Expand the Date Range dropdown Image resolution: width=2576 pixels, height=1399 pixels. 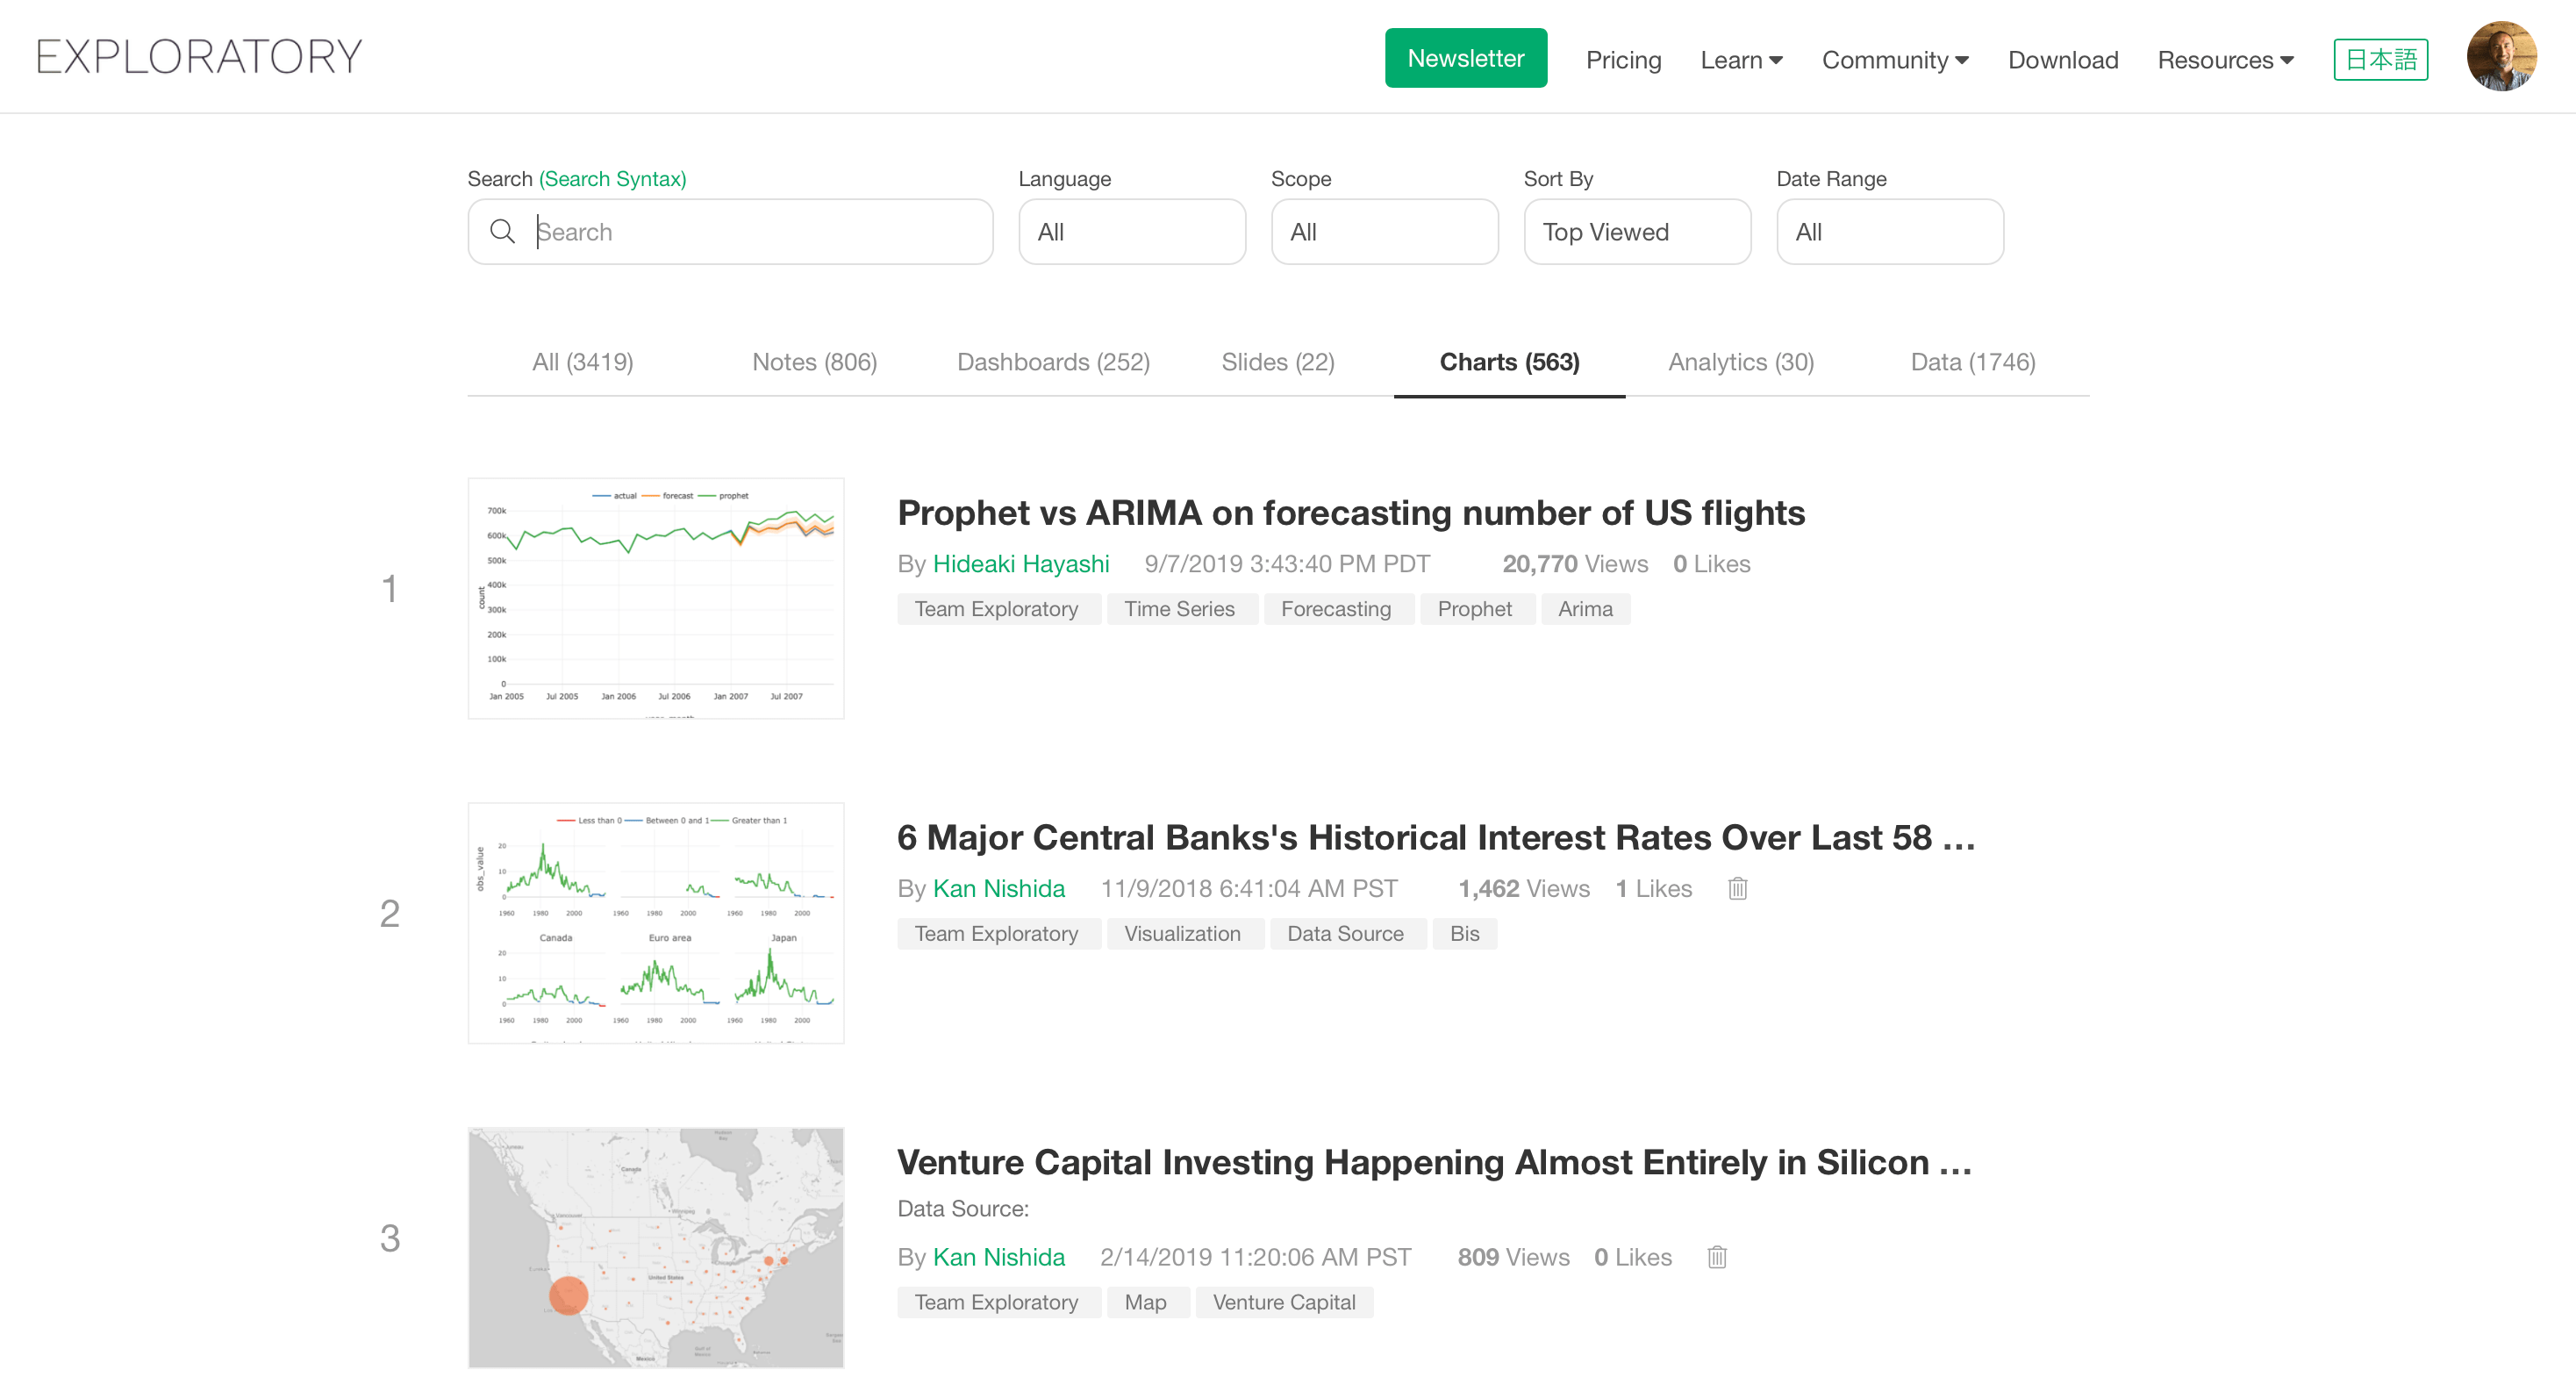pyautogui.click(x=1889, y=232)
